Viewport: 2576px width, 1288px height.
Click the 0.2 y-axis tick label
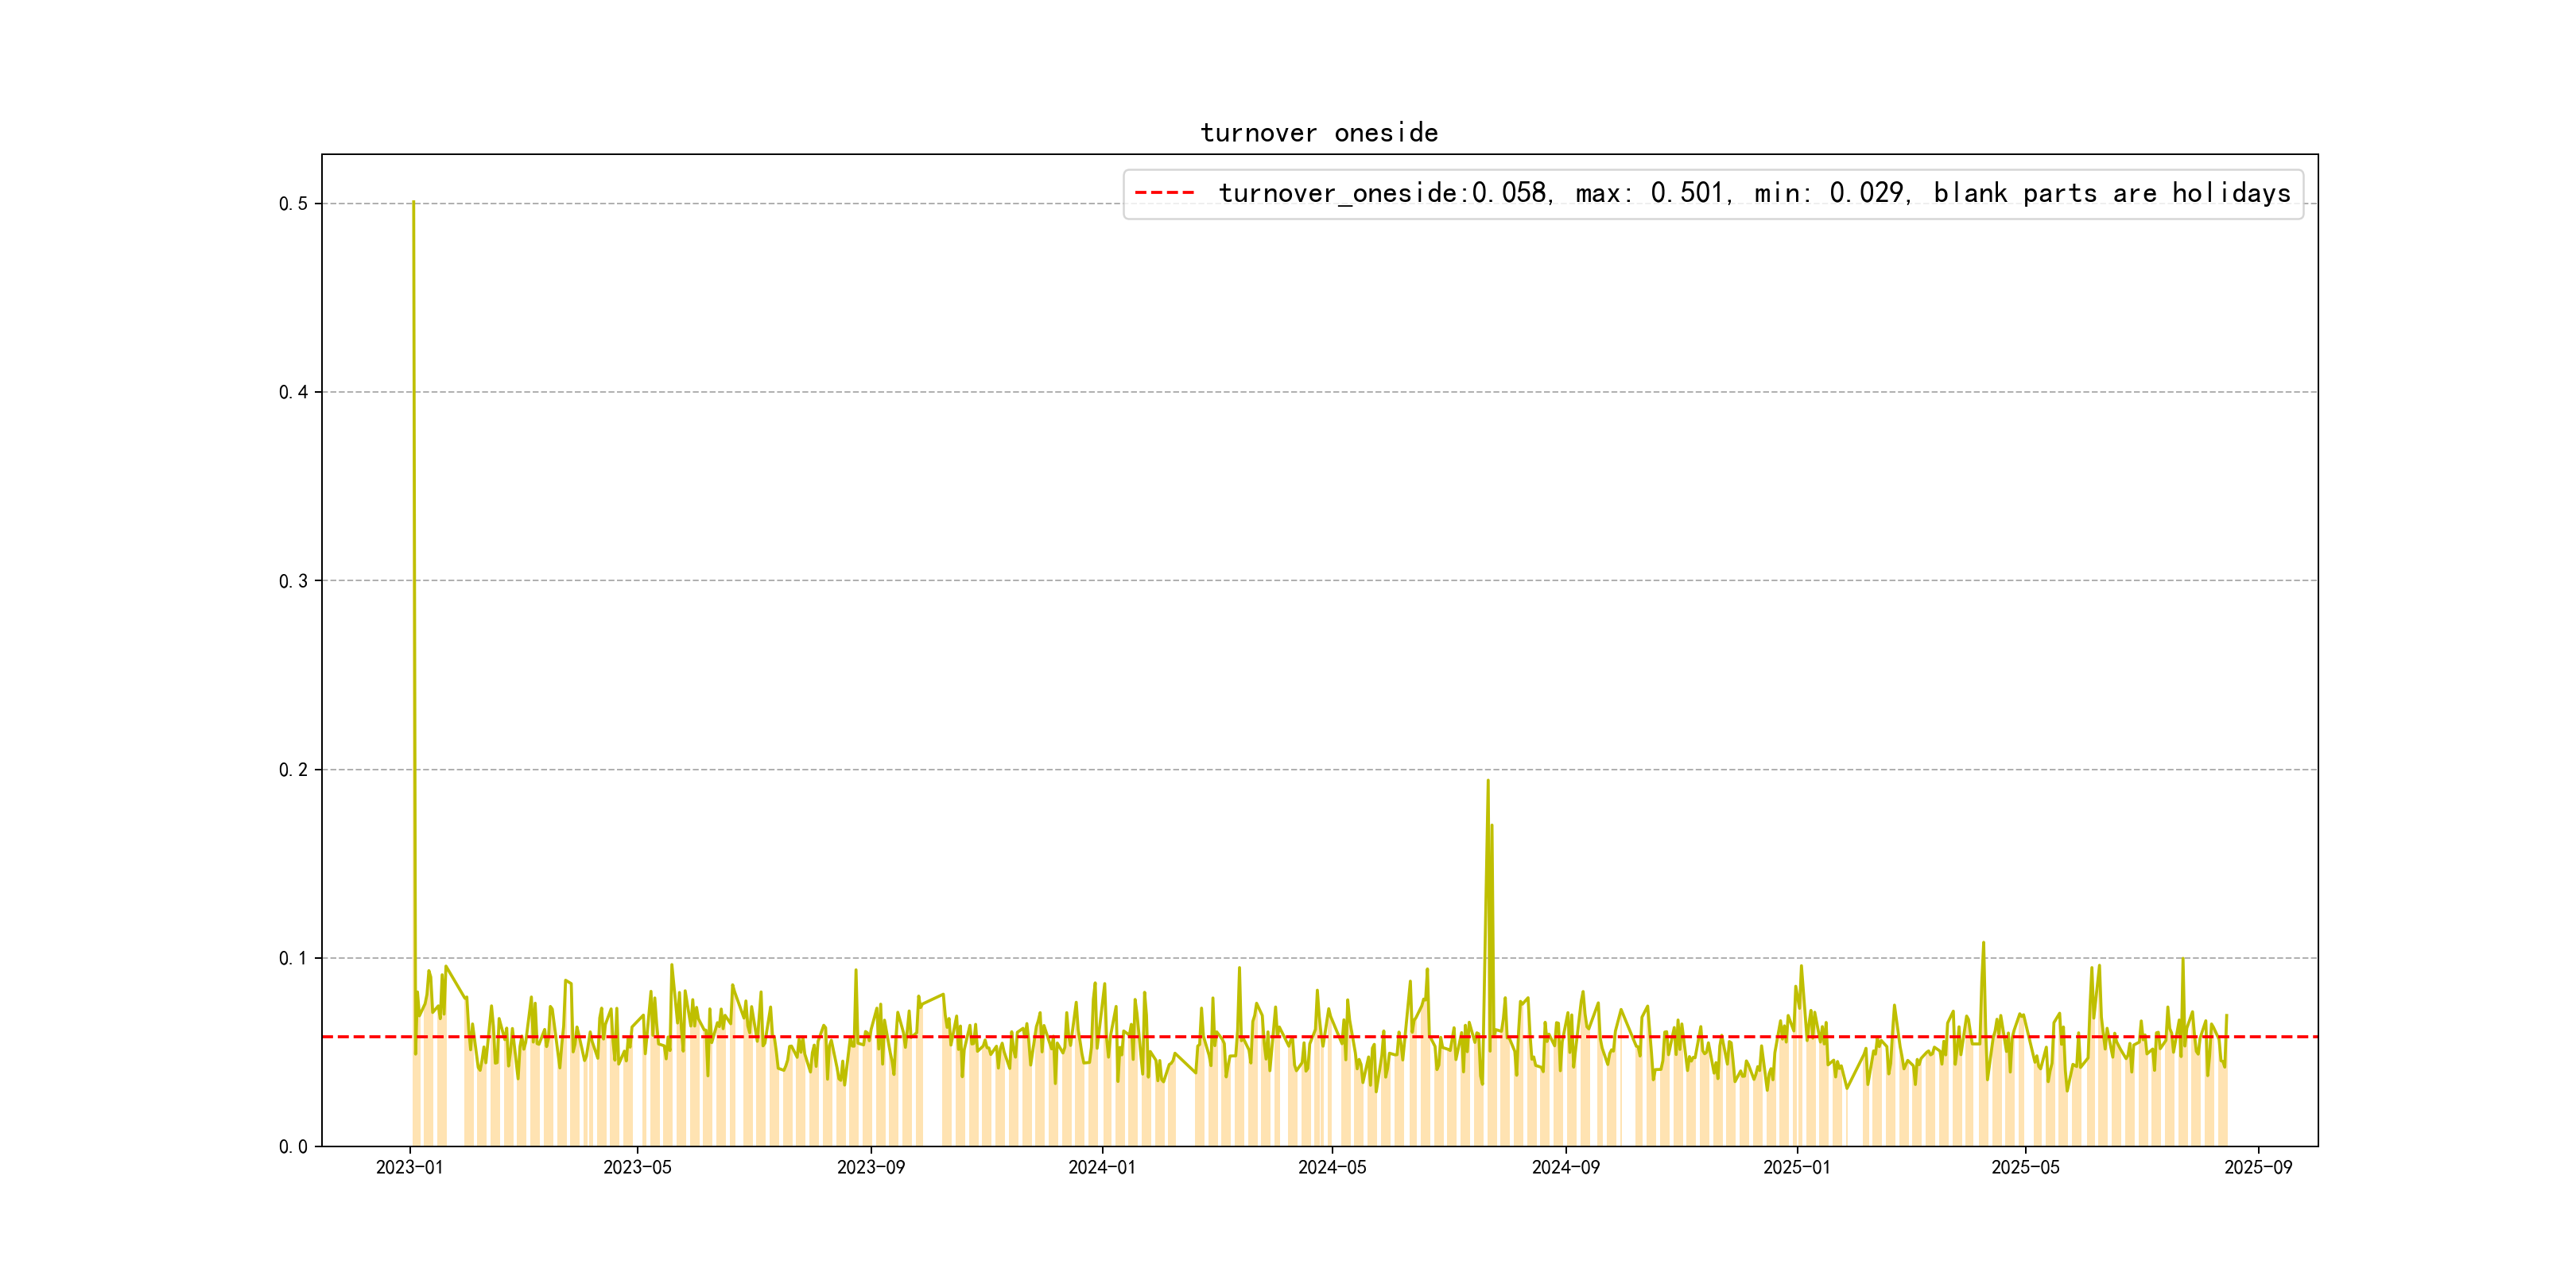point(293,770)
